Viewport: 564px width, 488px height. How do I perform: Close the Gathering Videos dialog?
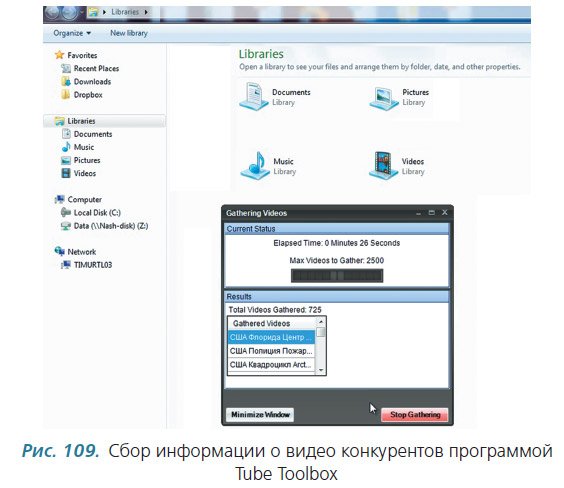(x=445, y=213)
